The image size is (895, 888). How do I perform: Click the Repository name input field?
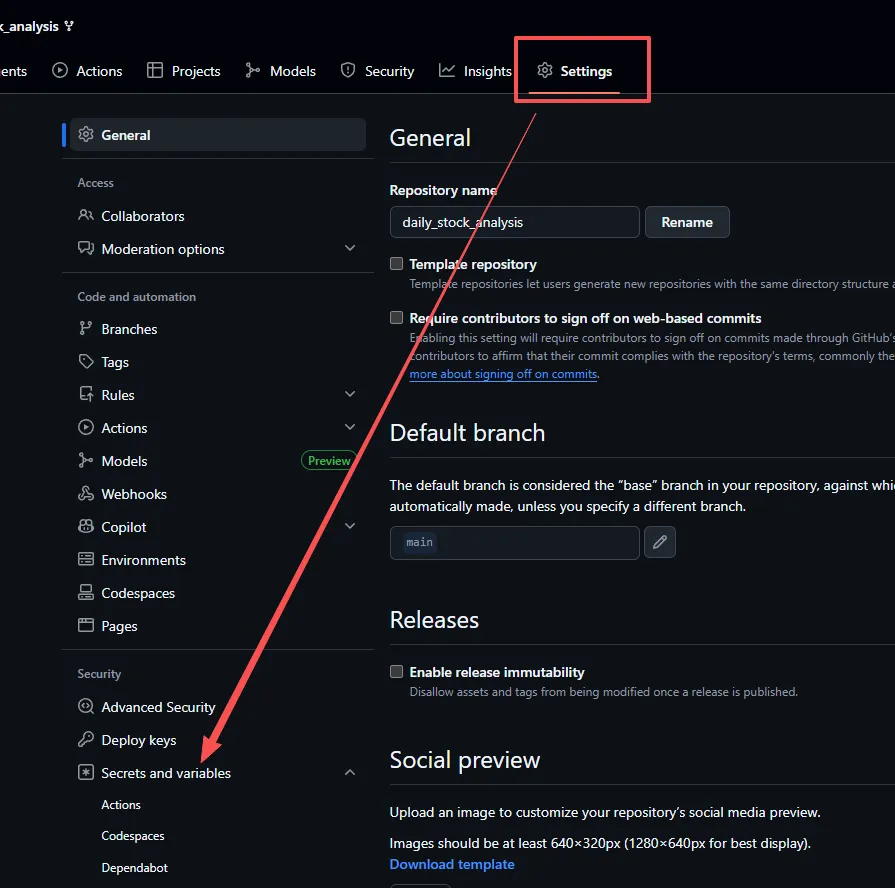(514, 222)
